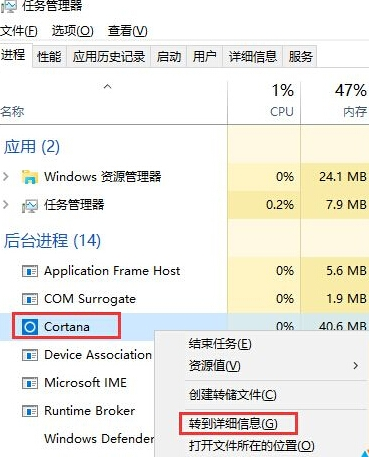
Task: Open the 资源值(V) submenu arrow
Action: pyautogui.click(x=356, y=366)
